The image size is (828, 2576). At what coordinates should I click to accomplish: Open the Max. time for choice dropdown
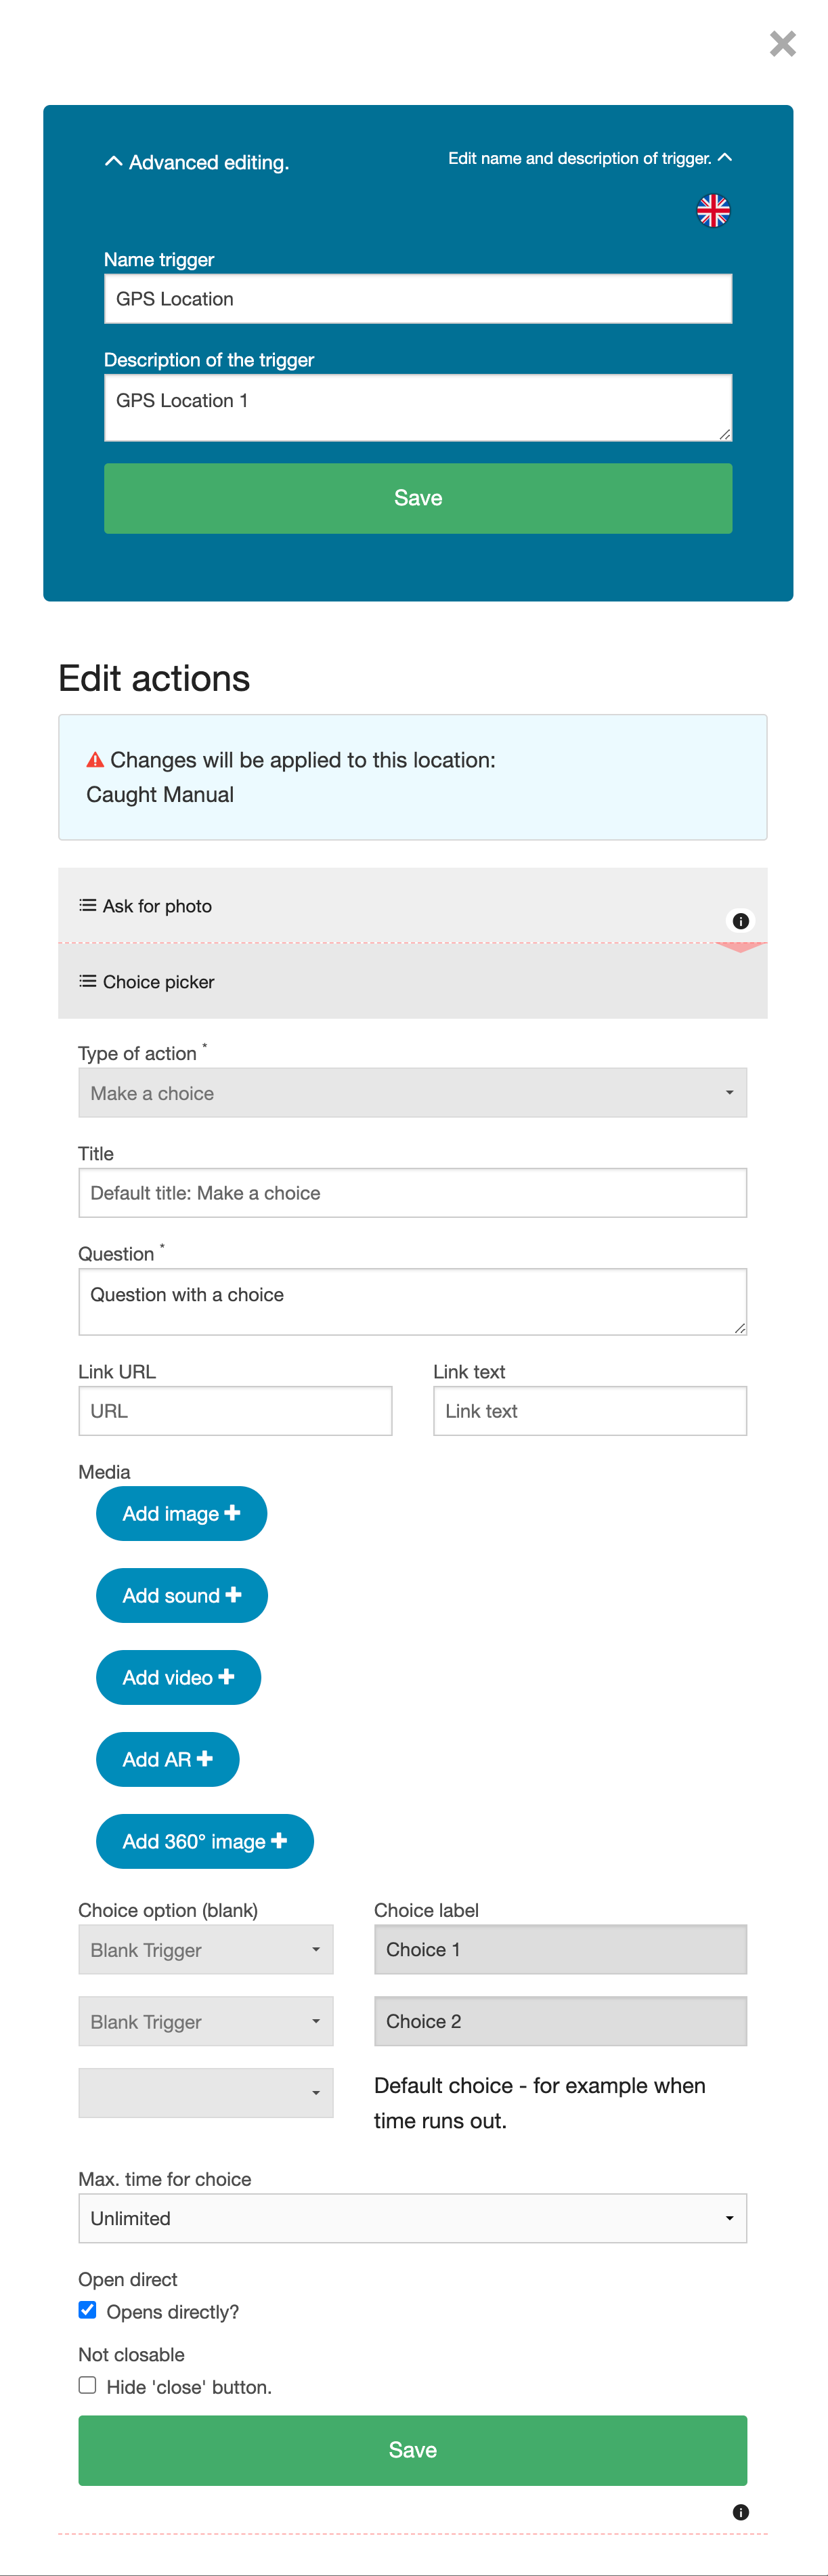(x=412, y=2218)
